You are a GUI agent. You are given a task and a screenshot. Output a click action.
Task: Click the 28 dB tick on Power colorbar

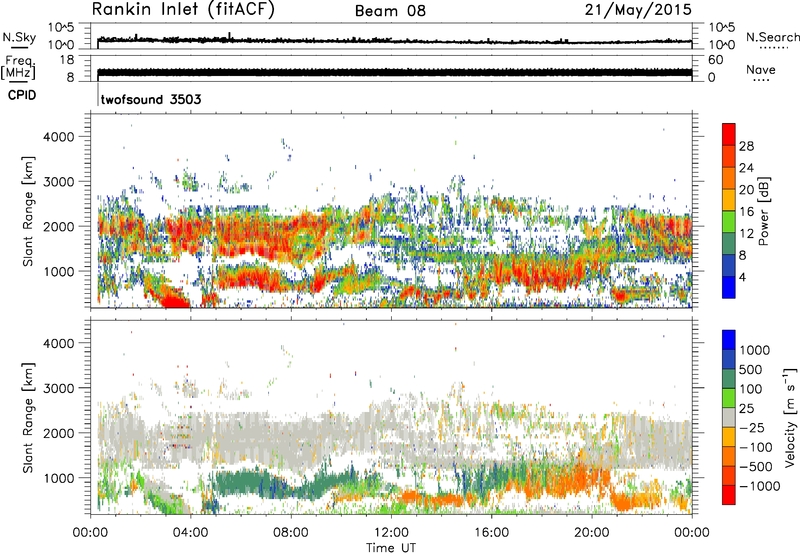pos(746,146)
